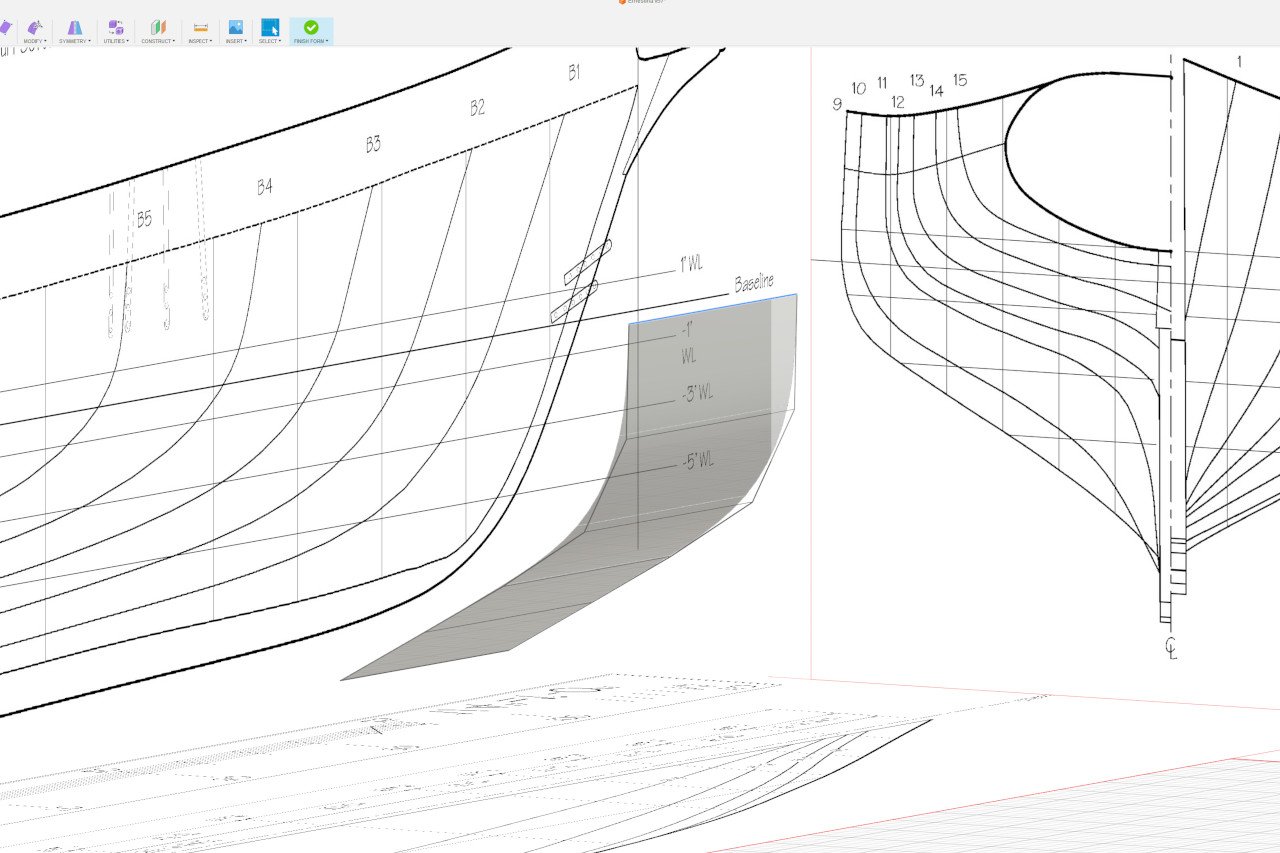Click station number 15 in body plan

(960, 80)
